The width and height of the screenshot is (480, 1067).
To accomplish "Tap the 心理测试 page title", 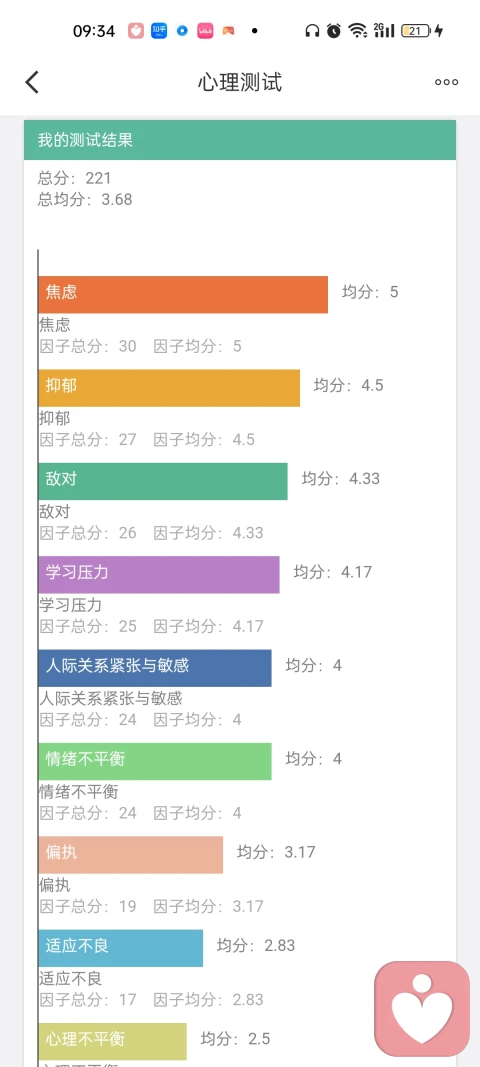I will point(240,82).
